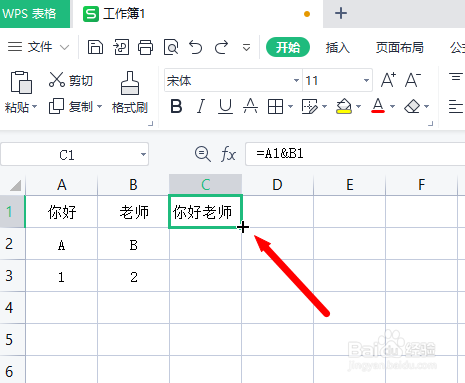
Task: Switch to the 页面布局 Page Layout tab
Action: pos(399,47)
